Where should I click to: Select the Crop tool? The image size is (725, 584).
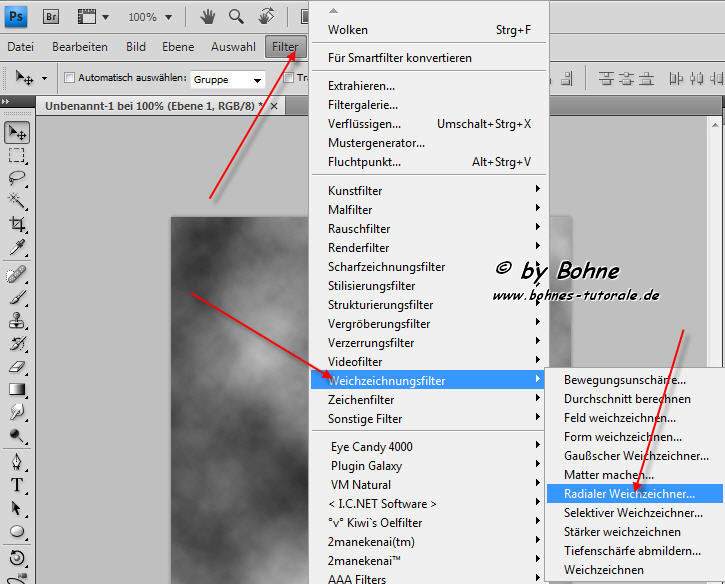click(x=17, y=224)
